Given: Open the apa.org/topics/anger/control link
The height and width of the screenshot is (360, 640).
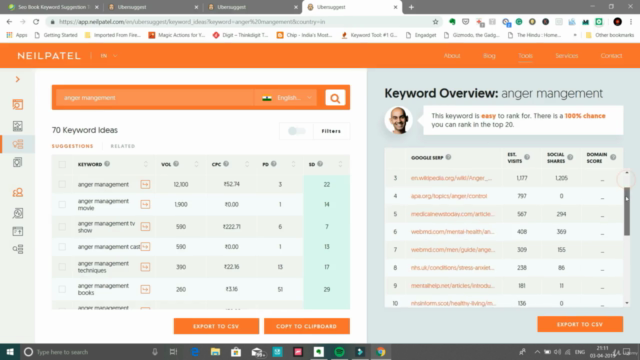Looking at the screenshot, I should tap(449, 196).
